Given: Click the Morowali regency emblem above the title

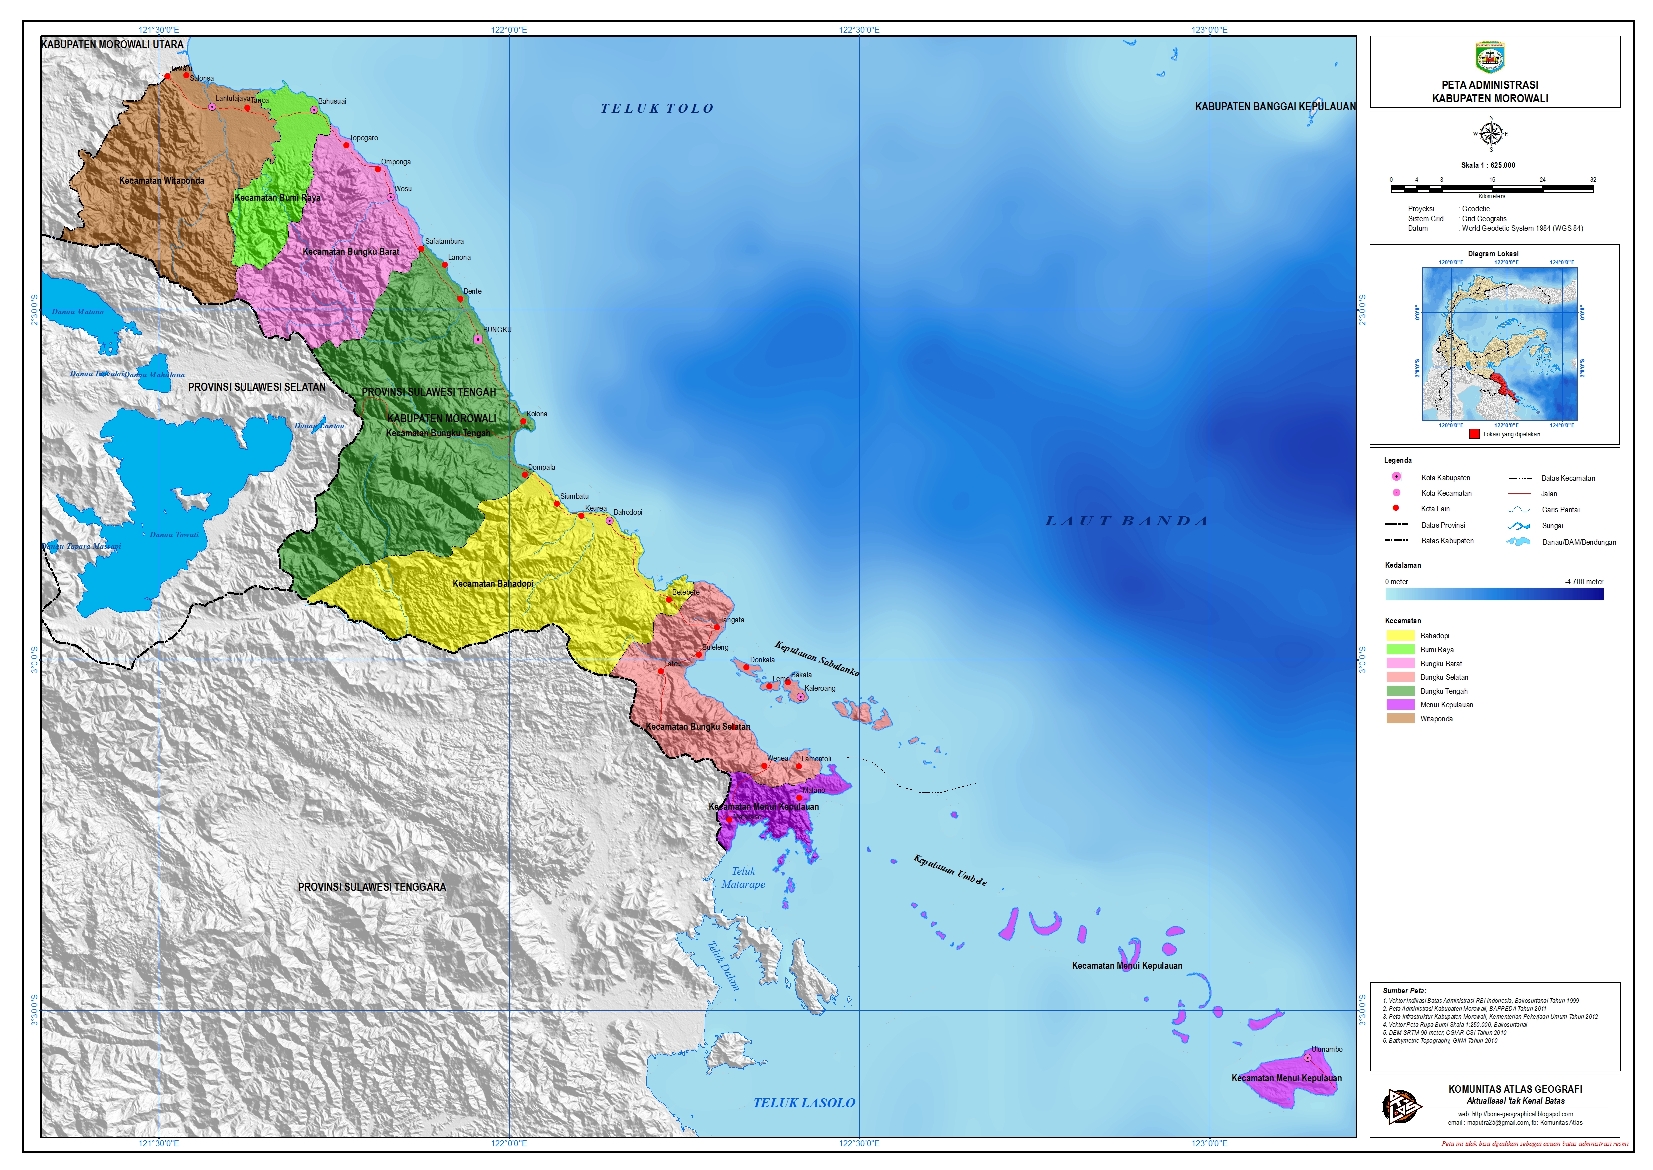Looking at the screenshot, I should click(x=1489, y=57).
